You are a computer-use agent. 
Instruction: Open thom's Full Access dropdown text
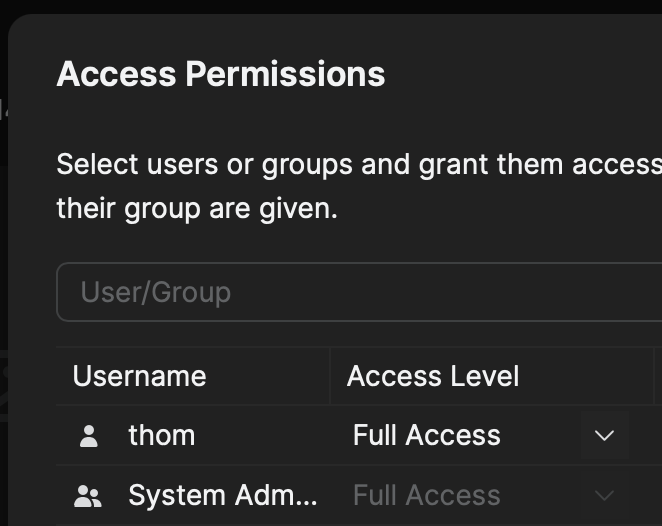coord(427,436)
